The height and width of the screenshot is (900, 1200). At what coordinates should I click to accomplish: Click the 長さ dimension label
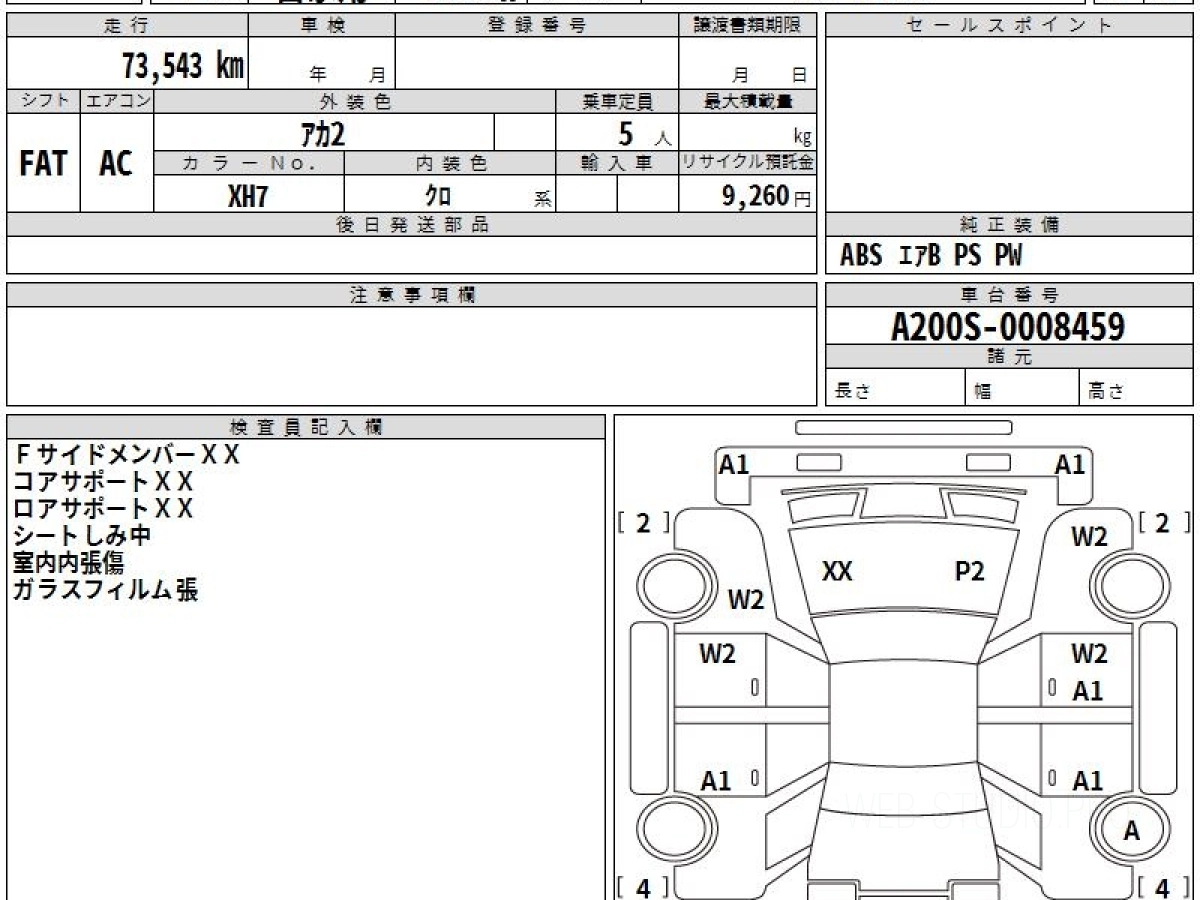pos(853,392)
